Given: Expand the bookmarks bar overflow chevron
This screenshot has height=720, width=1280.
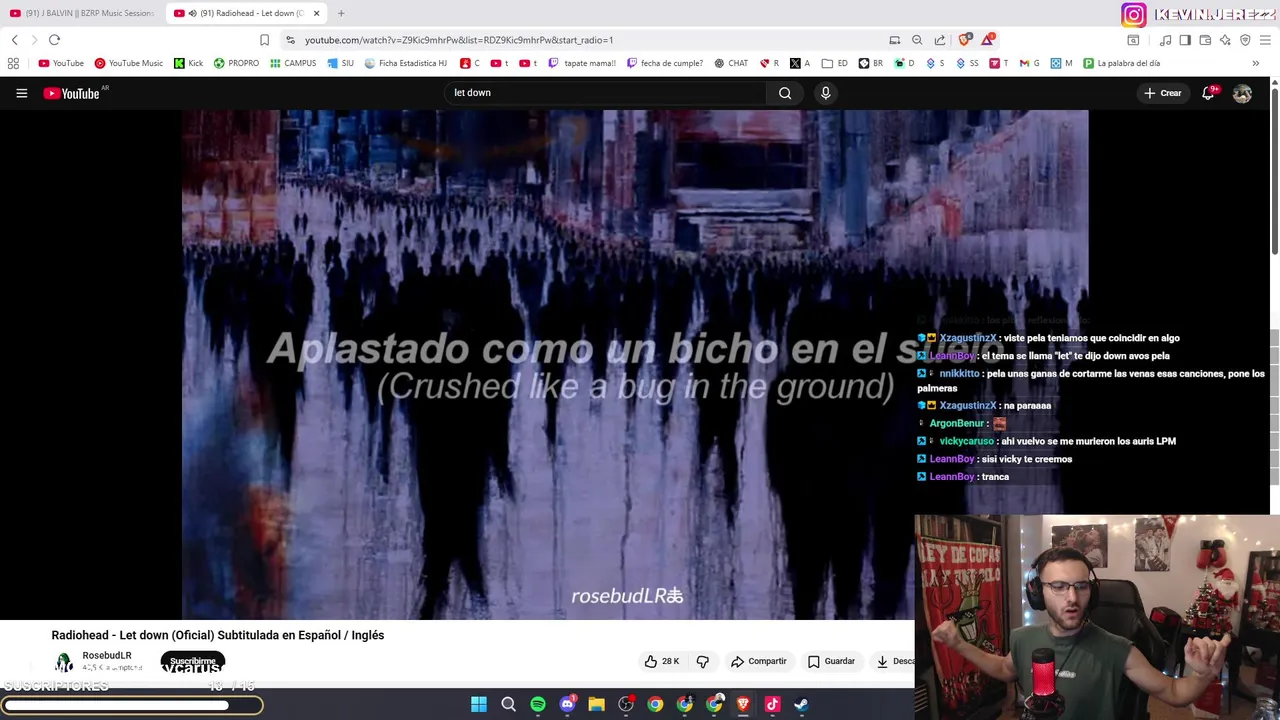Looking at the screenshot, I should 1255,63.
